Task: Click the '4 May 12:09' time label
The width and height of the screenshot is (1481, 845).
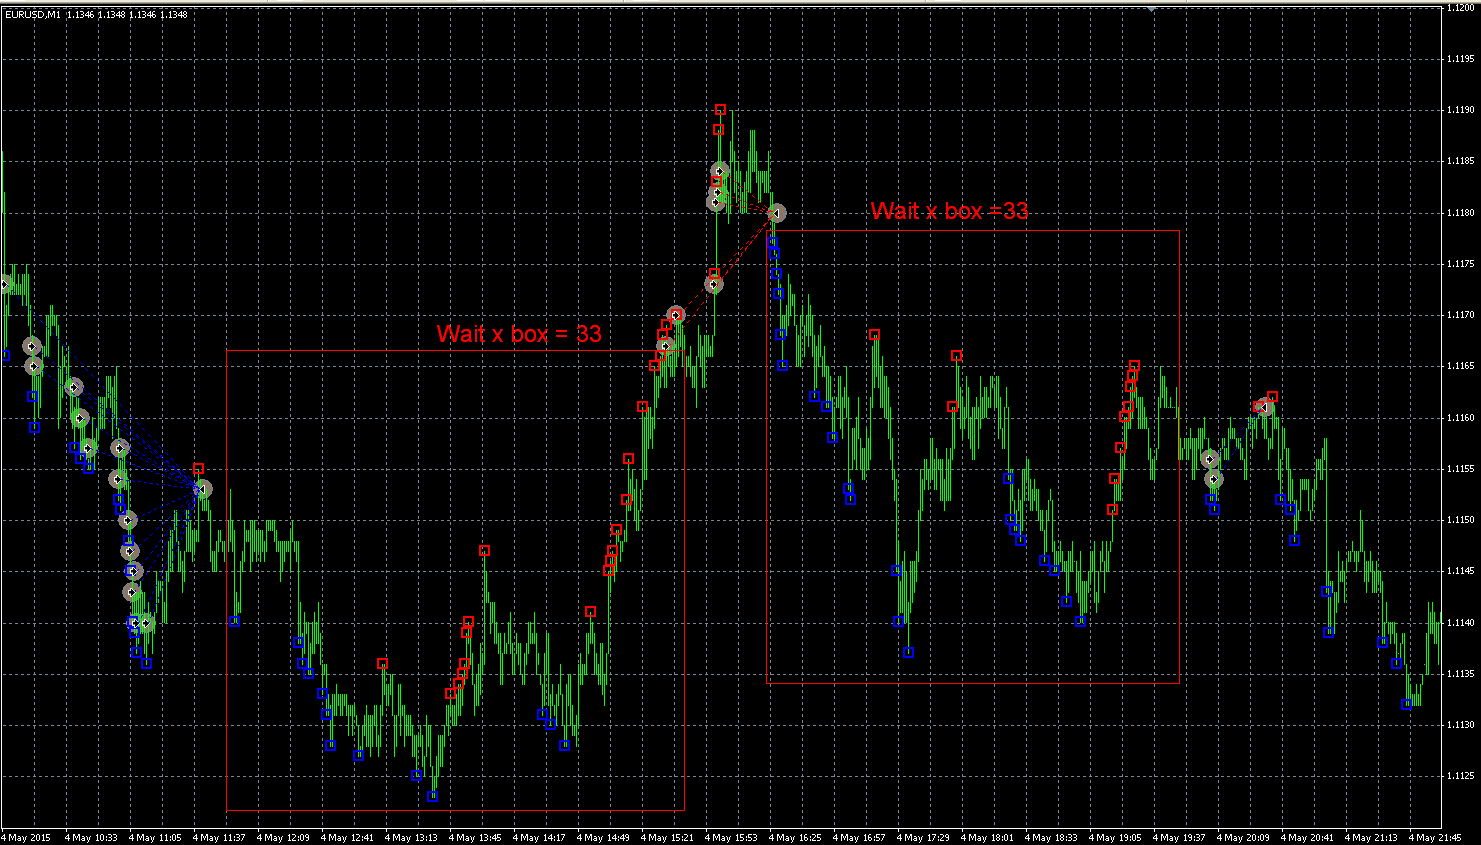Action: click(283, 838)
